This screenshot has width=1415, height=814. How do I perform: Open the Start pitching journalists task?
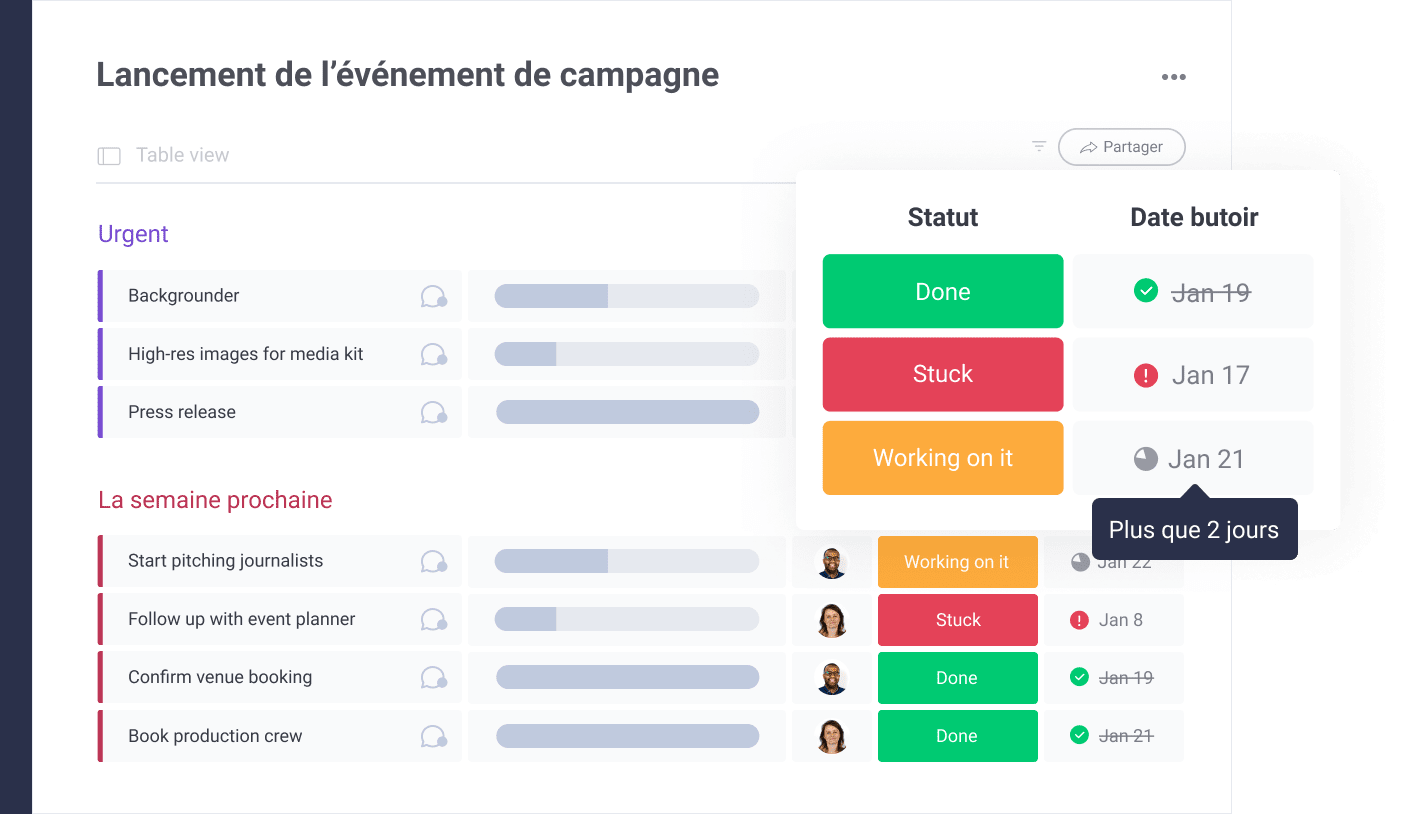226,561
